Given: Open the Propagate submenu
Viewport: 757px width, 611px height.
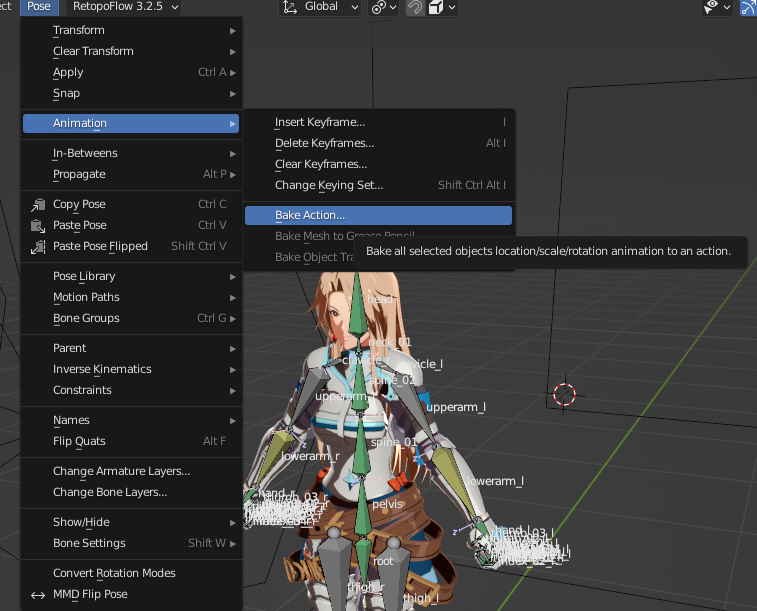Looking at the screenshot, I should (131, 174).
